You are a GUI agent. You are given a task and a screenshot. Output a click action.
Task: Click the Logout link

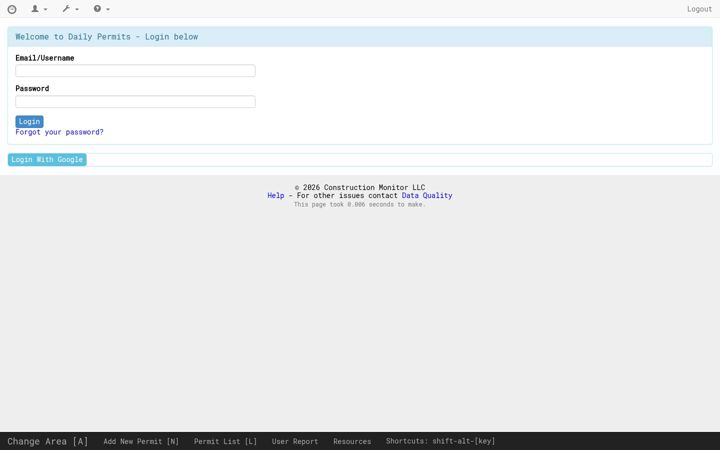(x=699, y=9)
